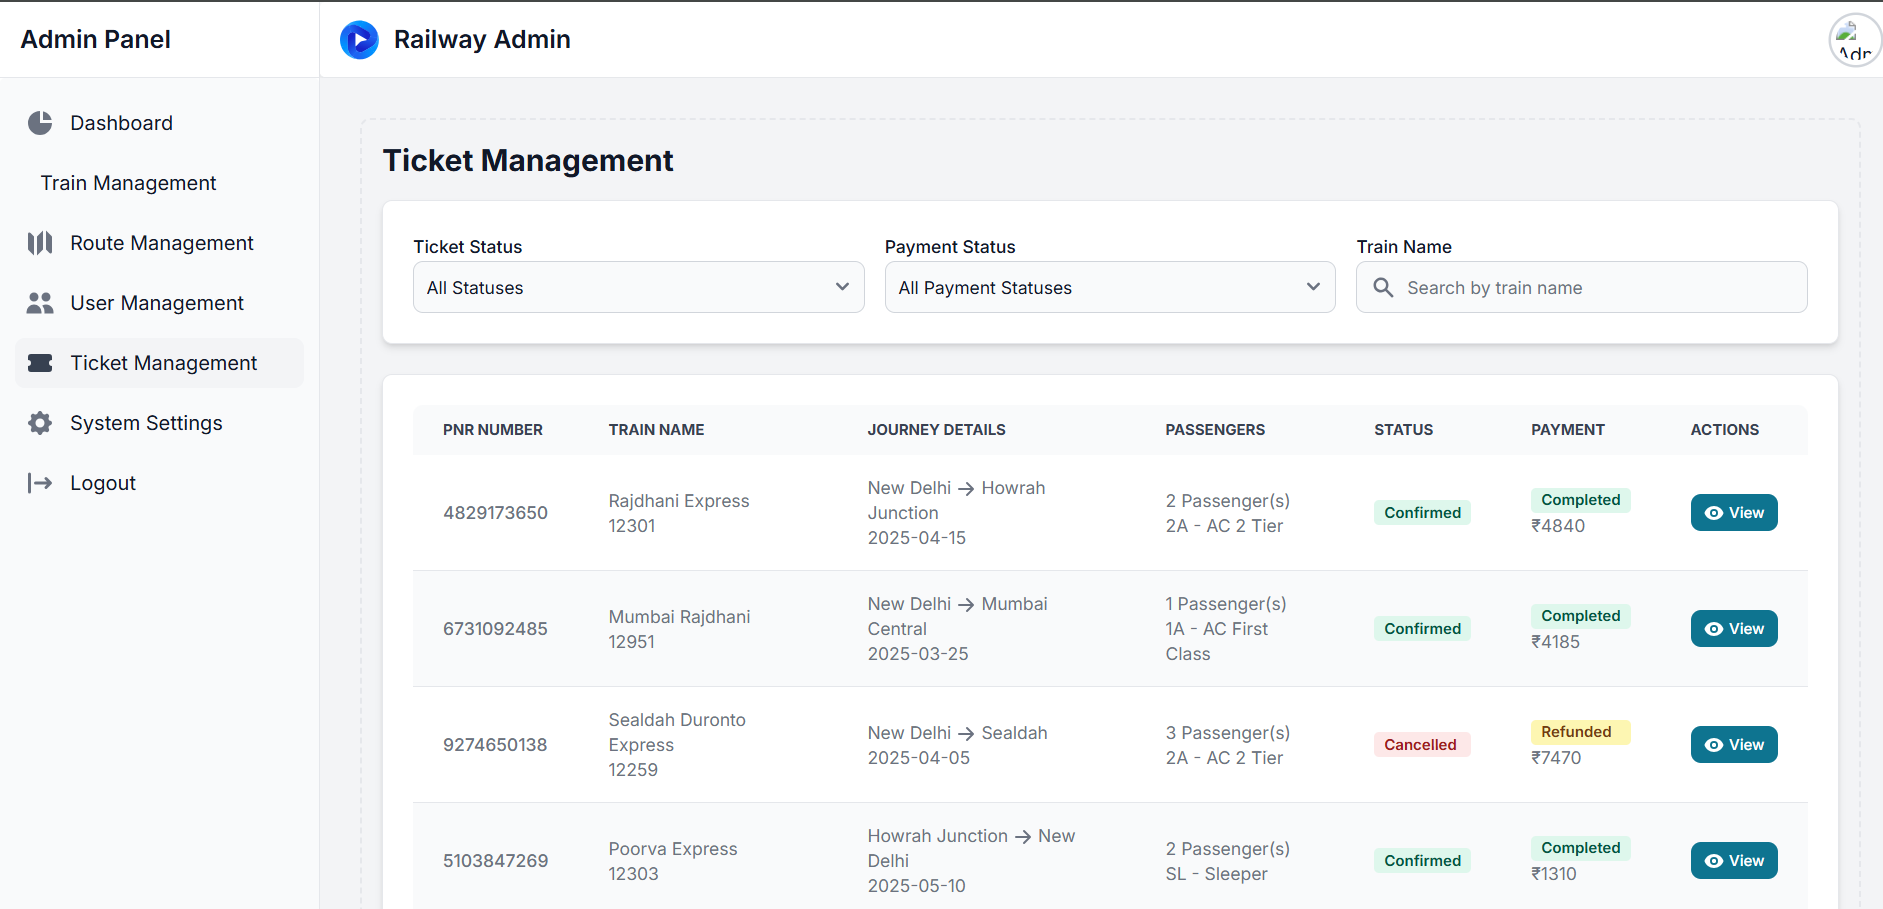Click eye icon for PNR 9274650138
The image size is (1883, 909).
pos(1714,745)
